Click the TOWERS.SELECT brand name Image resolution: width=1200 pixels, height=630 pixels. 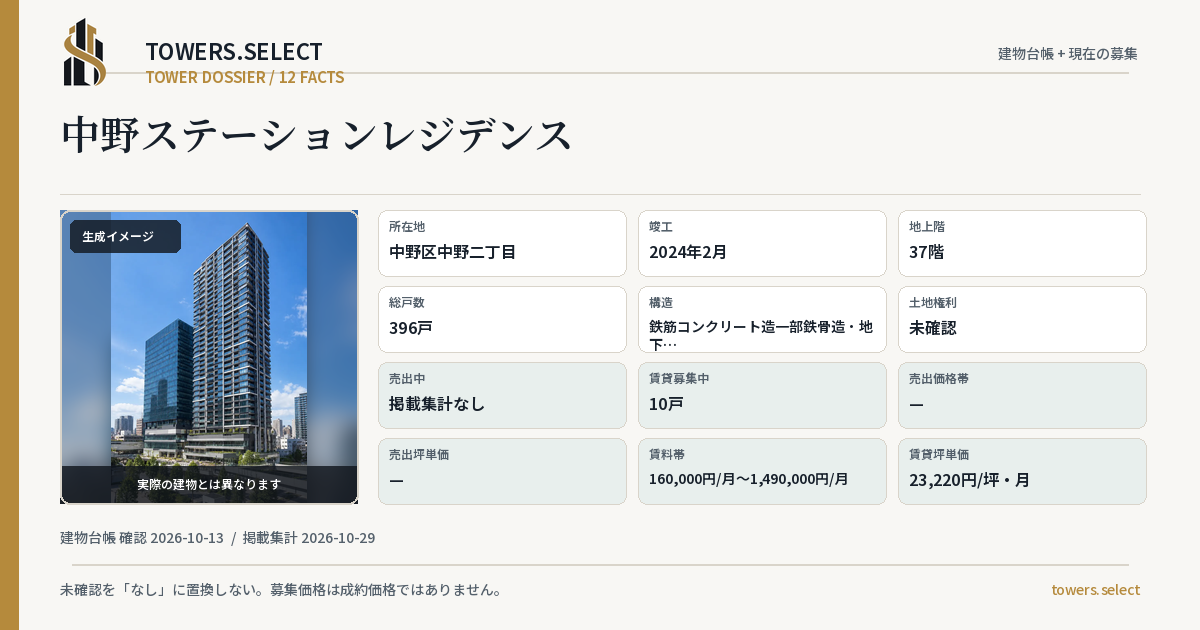[234, 52]
